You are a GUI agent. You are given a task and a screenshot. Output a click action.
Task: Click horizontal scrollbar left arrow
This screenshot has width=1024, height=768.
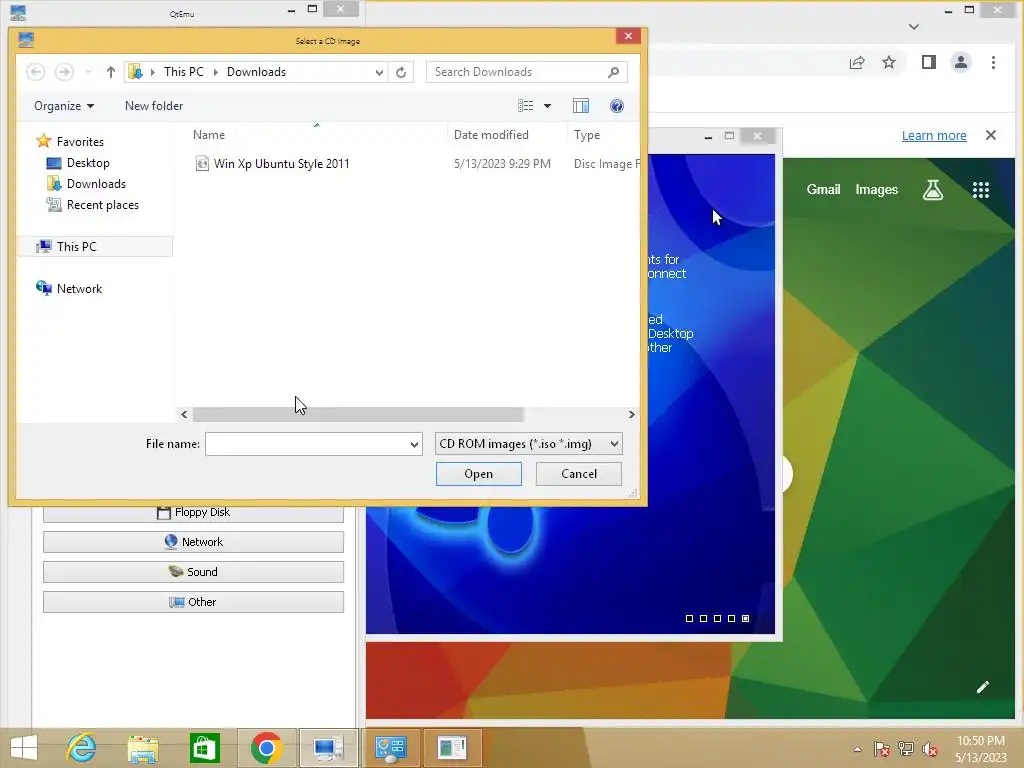tap(184, 415)
